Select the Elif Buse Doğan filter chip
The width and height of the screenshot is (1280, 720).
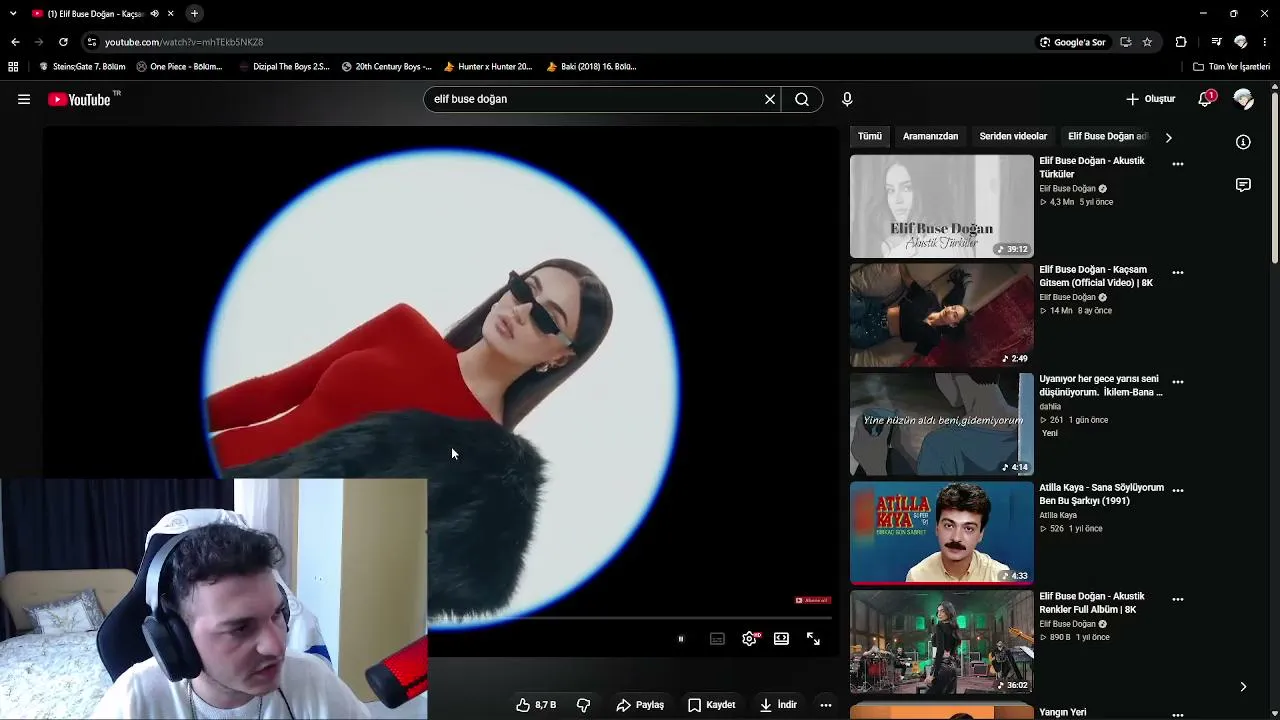[1105, 136]
